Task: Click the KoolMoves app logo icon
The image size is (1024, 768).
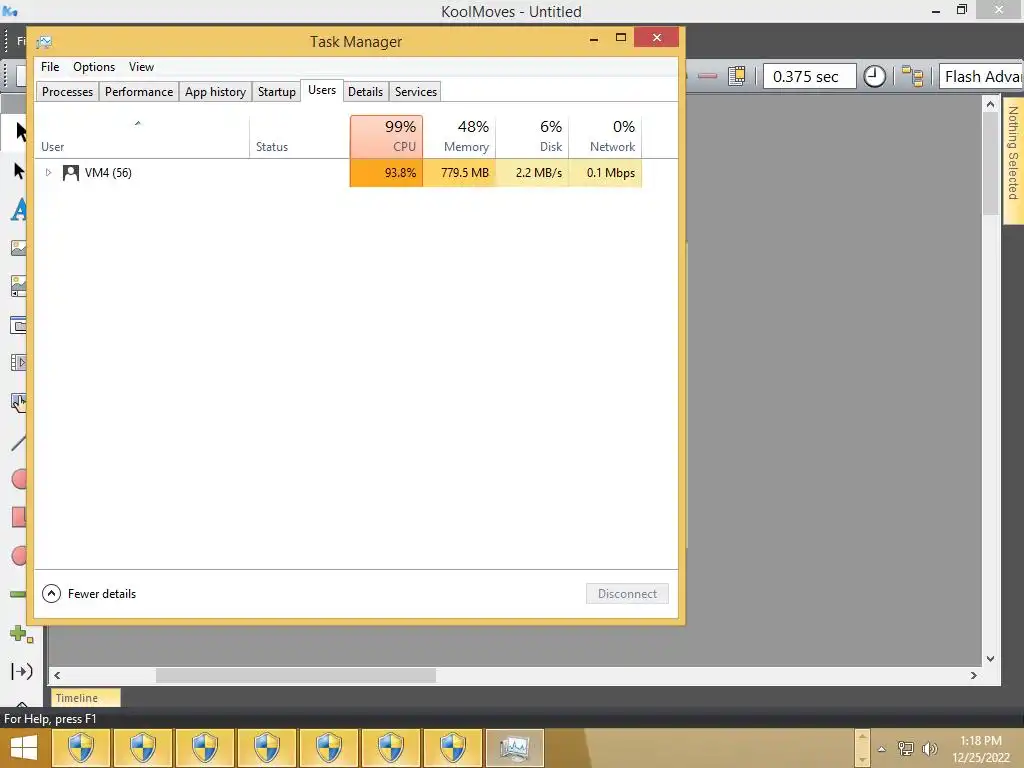Action: point(10,10)
